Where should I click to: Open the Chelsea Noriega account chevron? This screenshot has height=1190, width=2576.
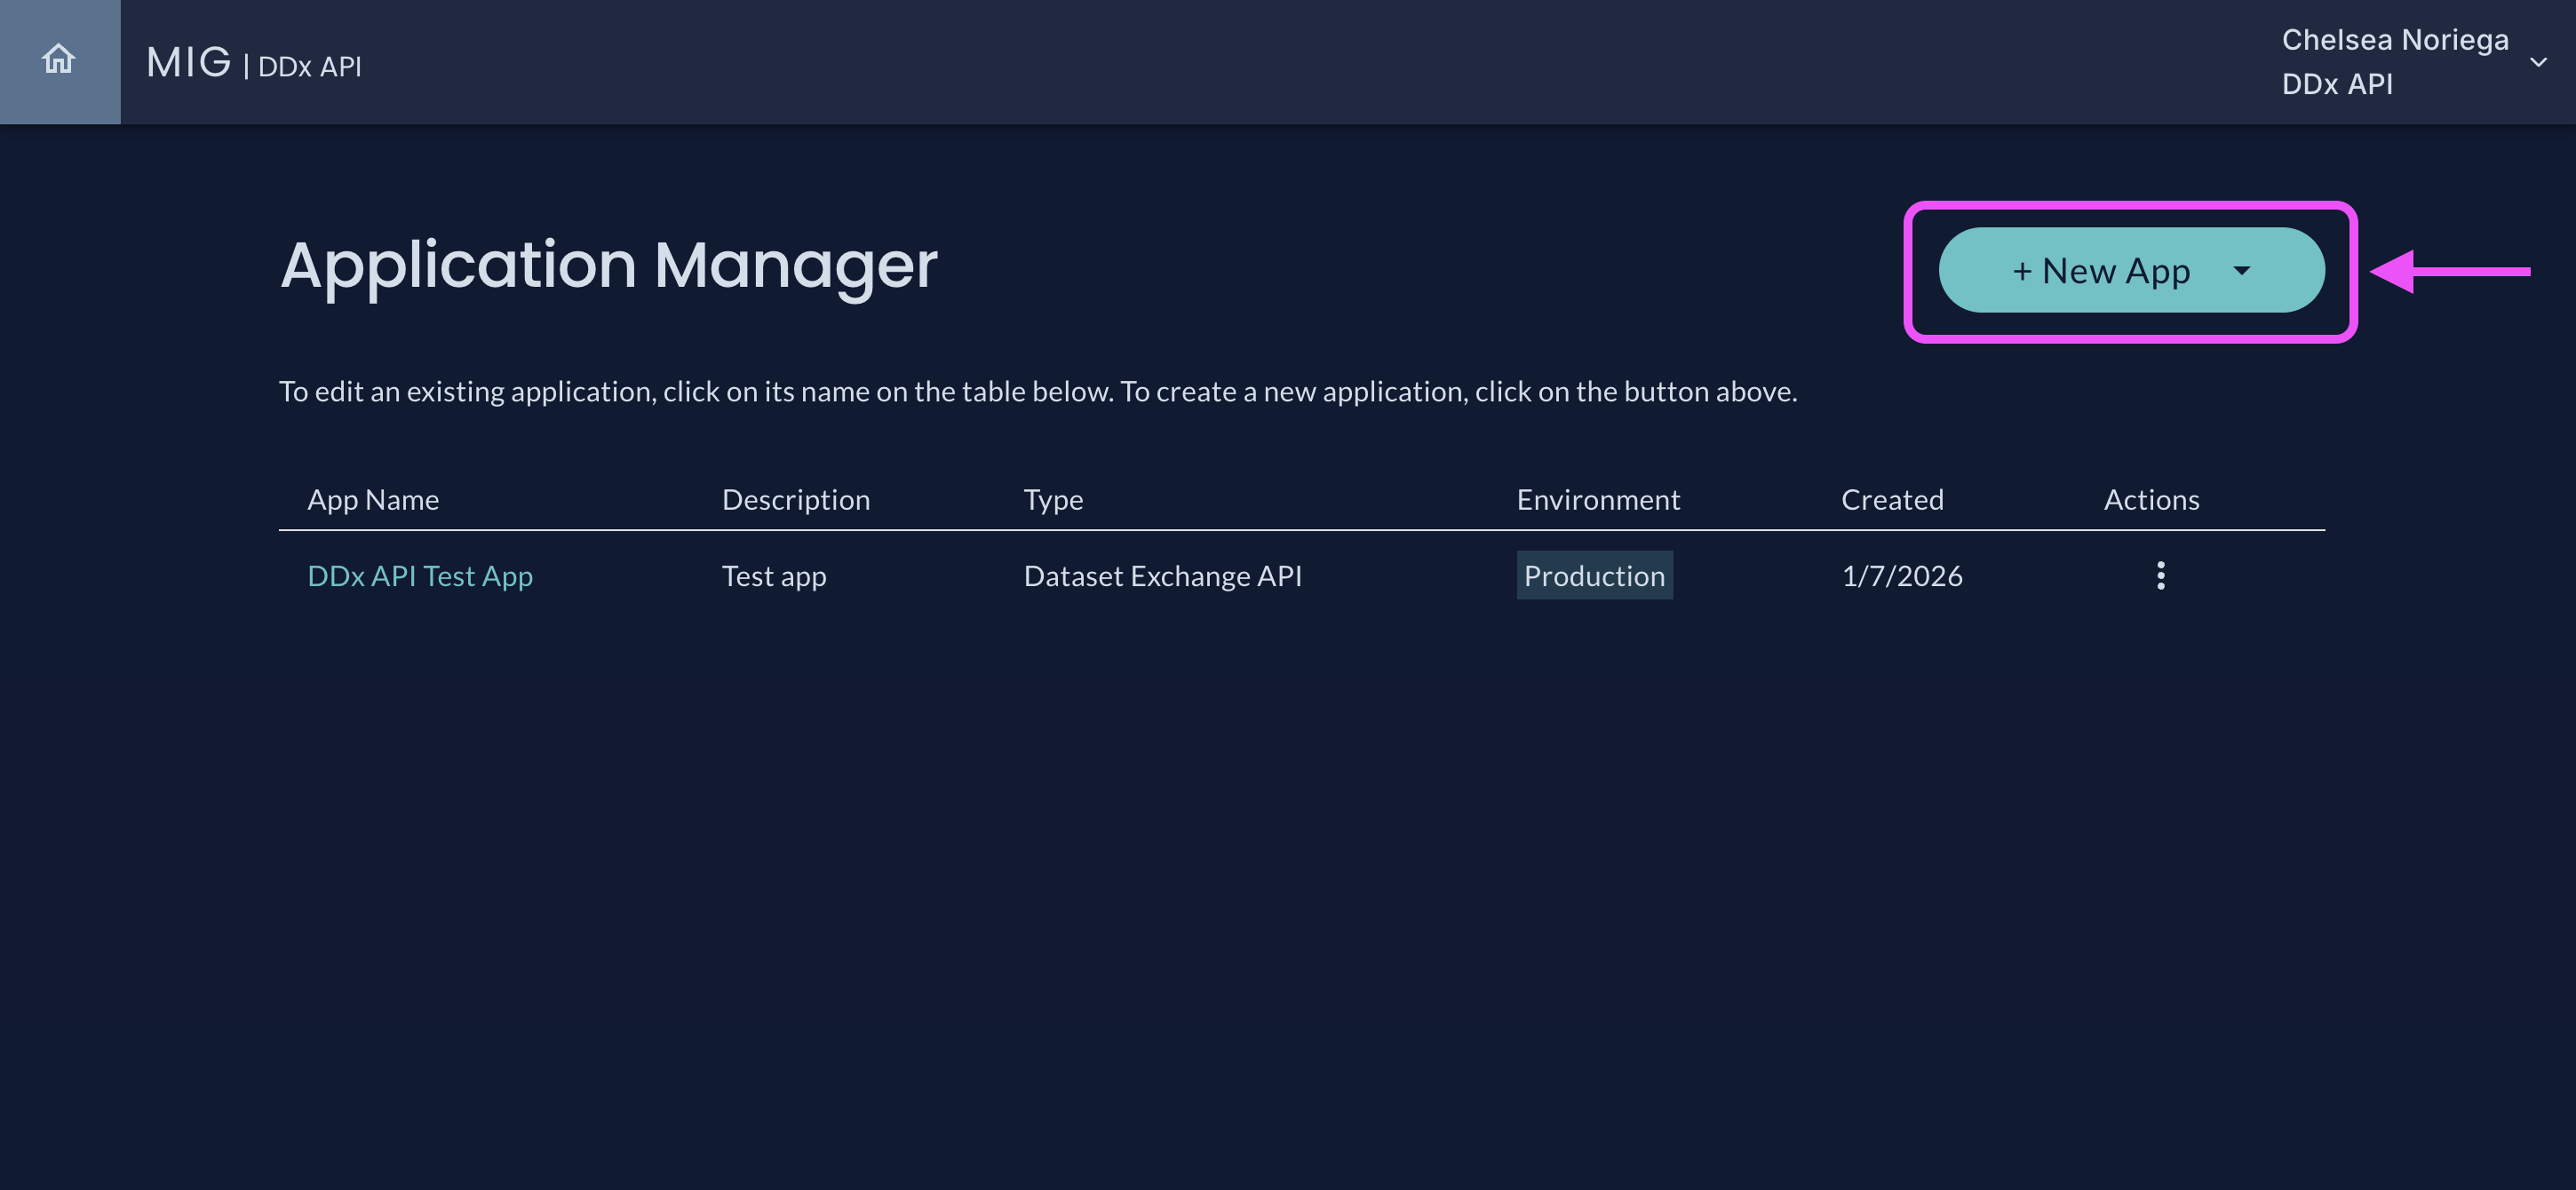(x=2537, y=62)
